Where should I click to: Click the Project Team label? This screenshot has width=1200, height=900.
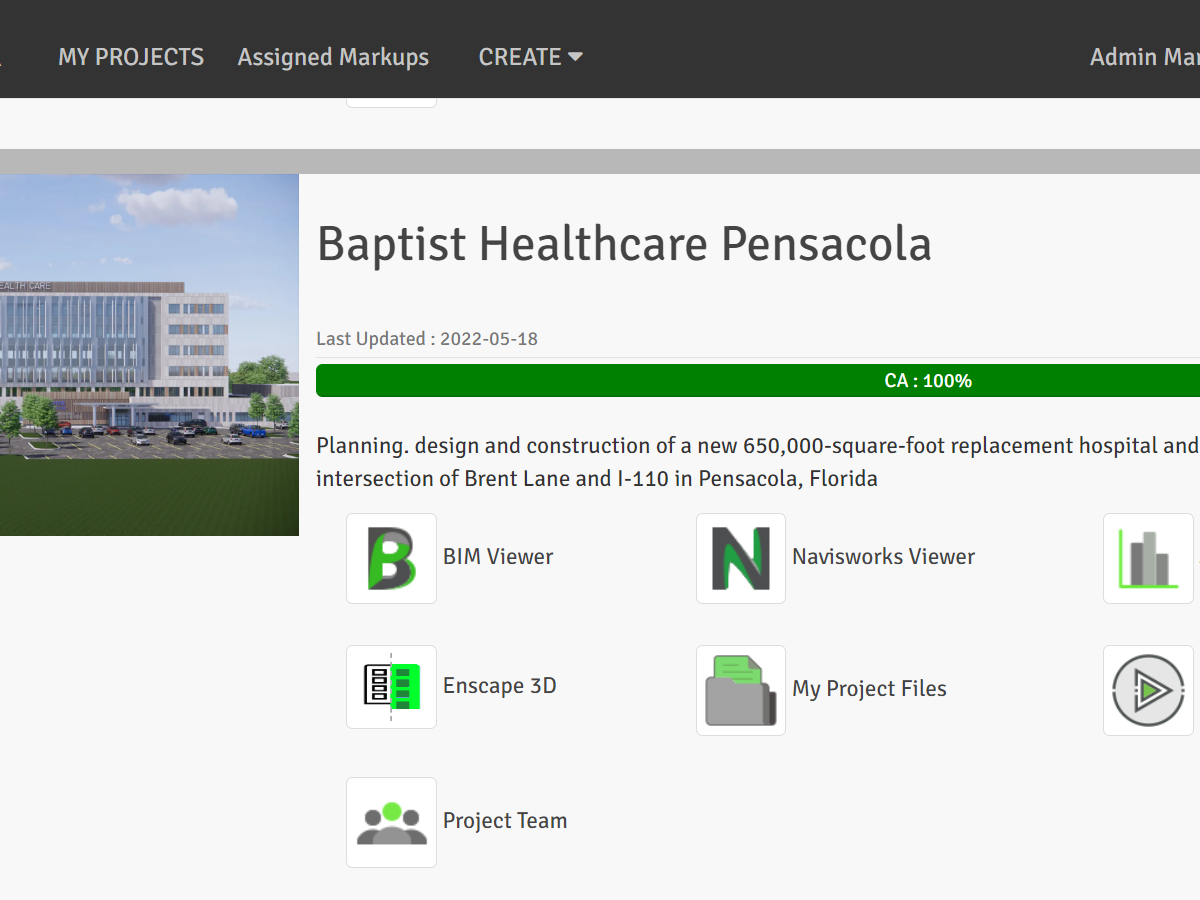[x=505, y=821]
